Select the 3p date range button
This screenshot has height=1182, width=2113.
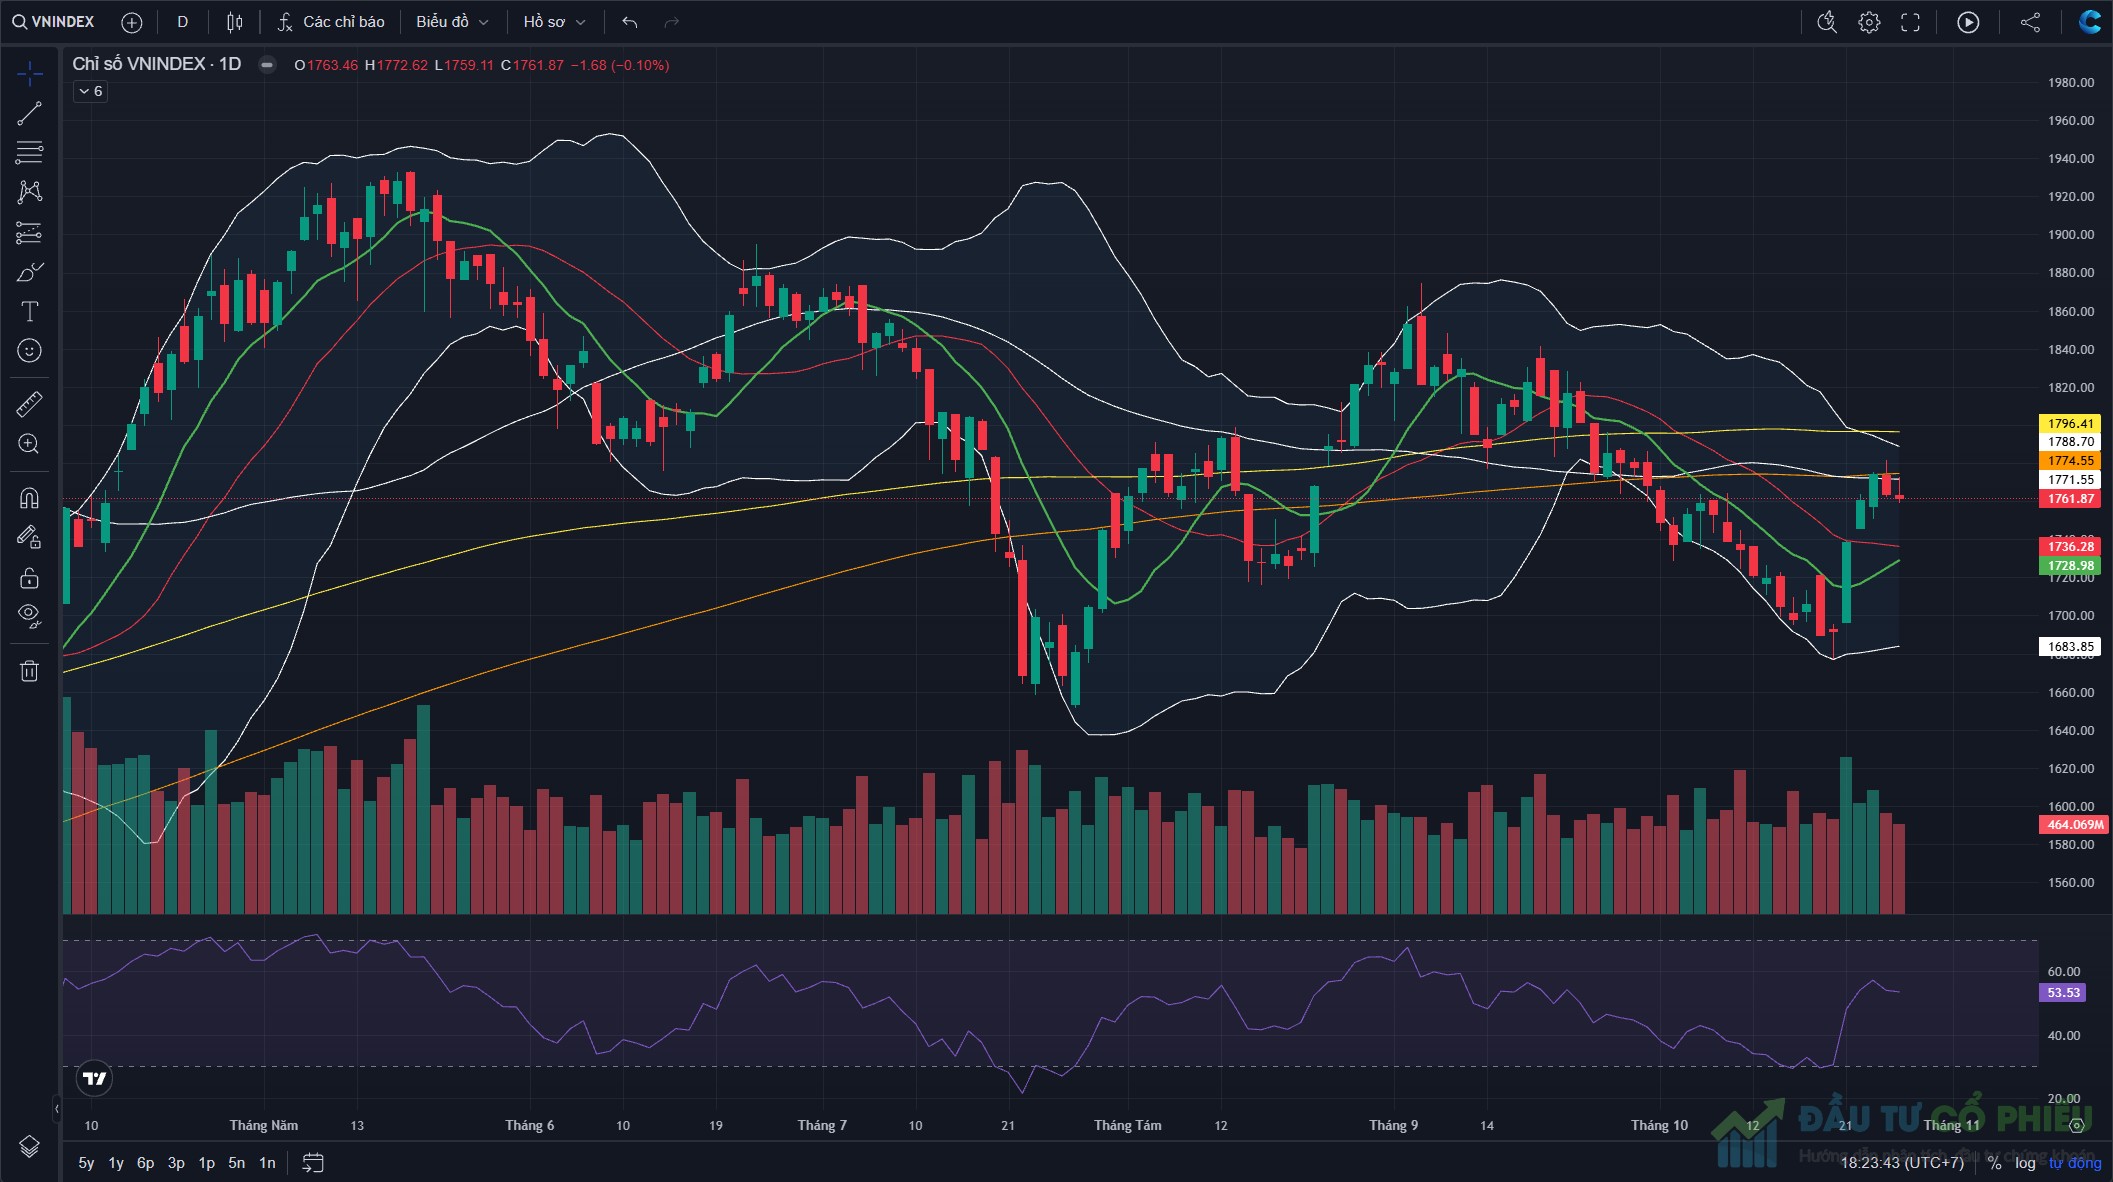[176, 1163]
